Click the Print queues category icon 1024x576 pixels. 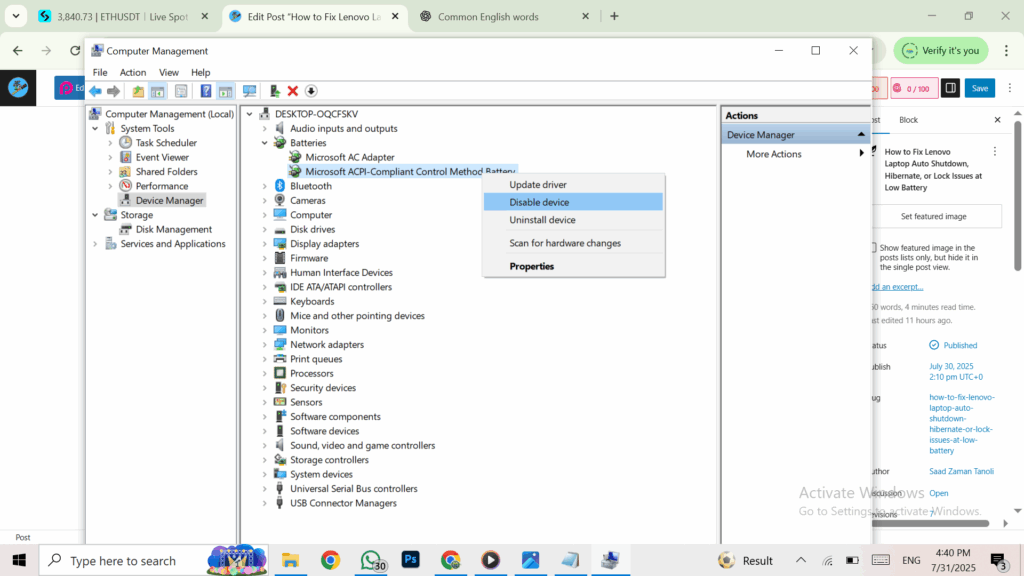pyautogui.click(x=280, y=359)
